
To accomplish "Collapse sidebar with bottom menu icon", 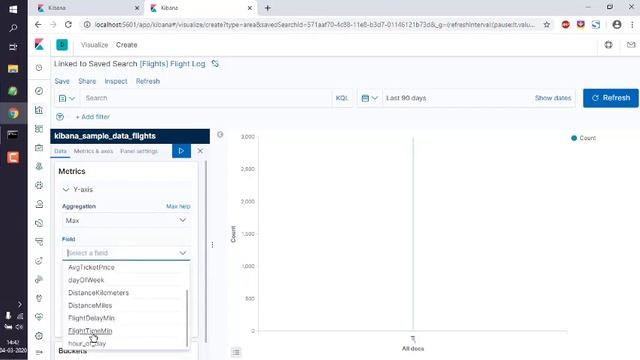I will tap(39, 353).
